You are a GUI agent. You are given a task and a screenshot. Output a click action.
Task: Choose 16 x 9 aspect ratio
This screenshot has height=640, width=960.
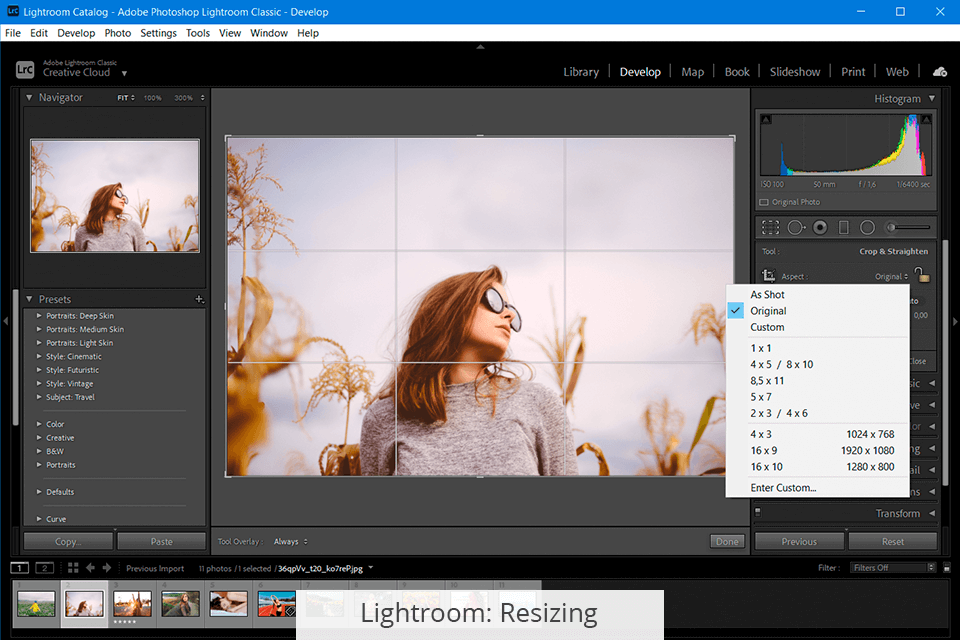tap(762, 450)
